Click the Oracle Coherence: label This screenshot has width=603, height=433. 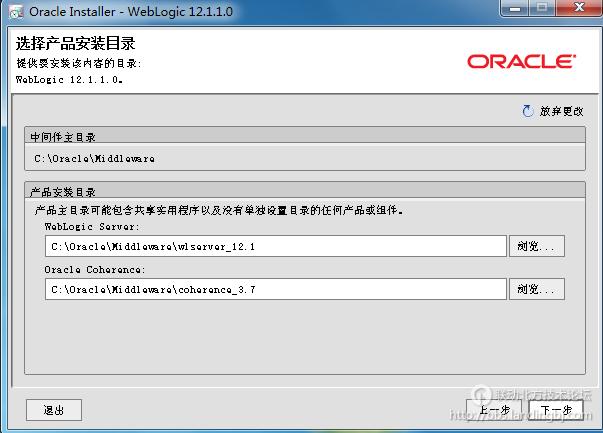click(x=95, y=270)
